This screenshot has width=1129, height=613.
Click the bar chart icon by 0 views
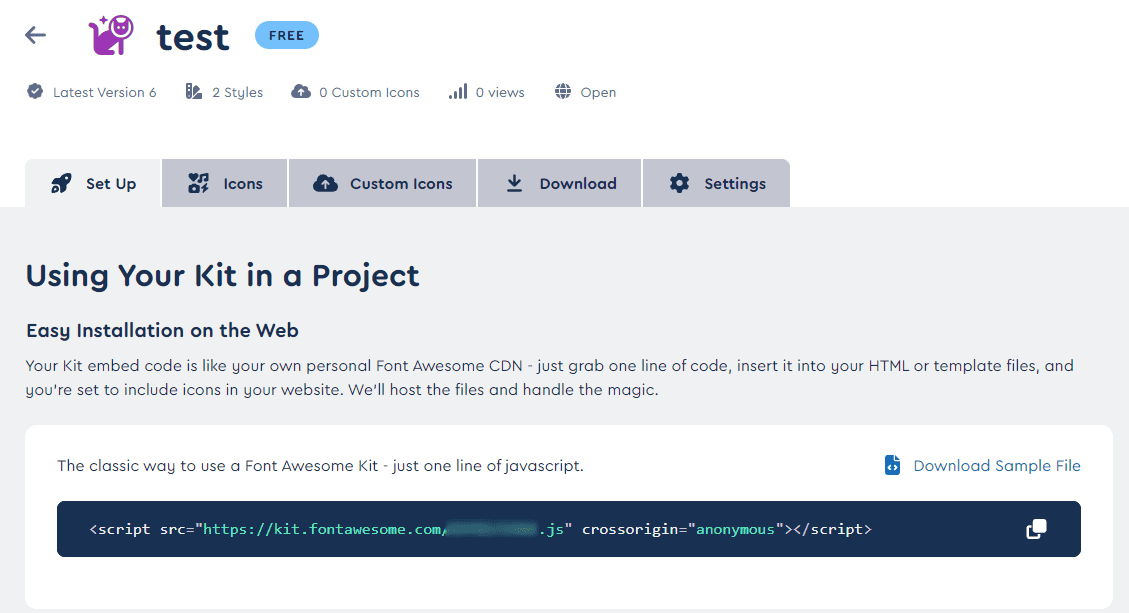pos(458,91)
